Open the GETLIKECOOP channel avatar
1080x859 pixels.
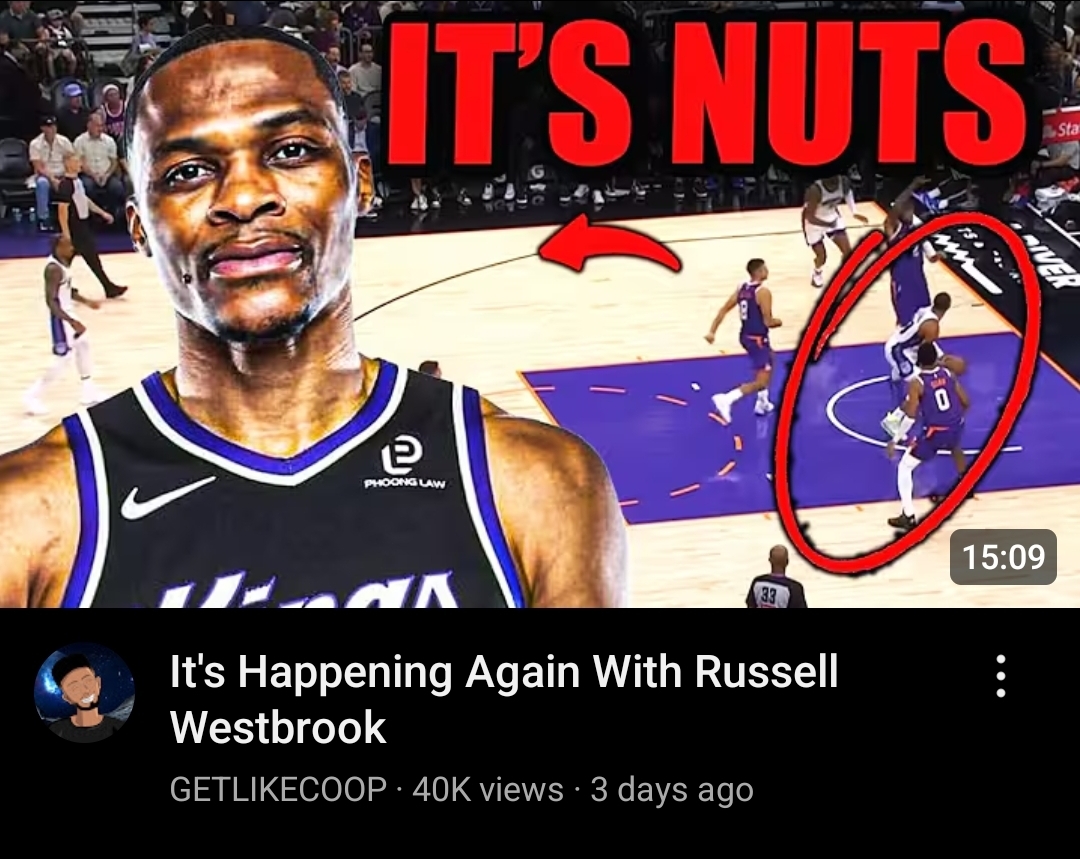85,693
